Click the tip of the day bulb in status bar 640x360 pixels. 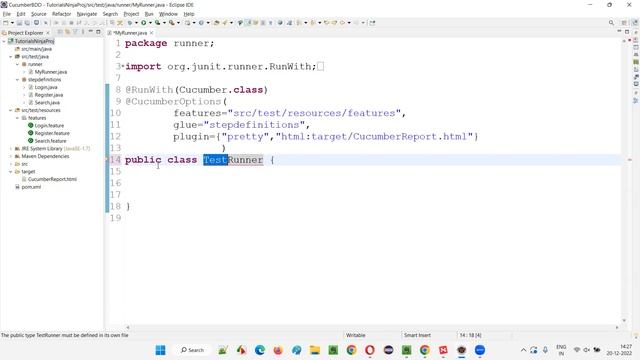(636, 335)
